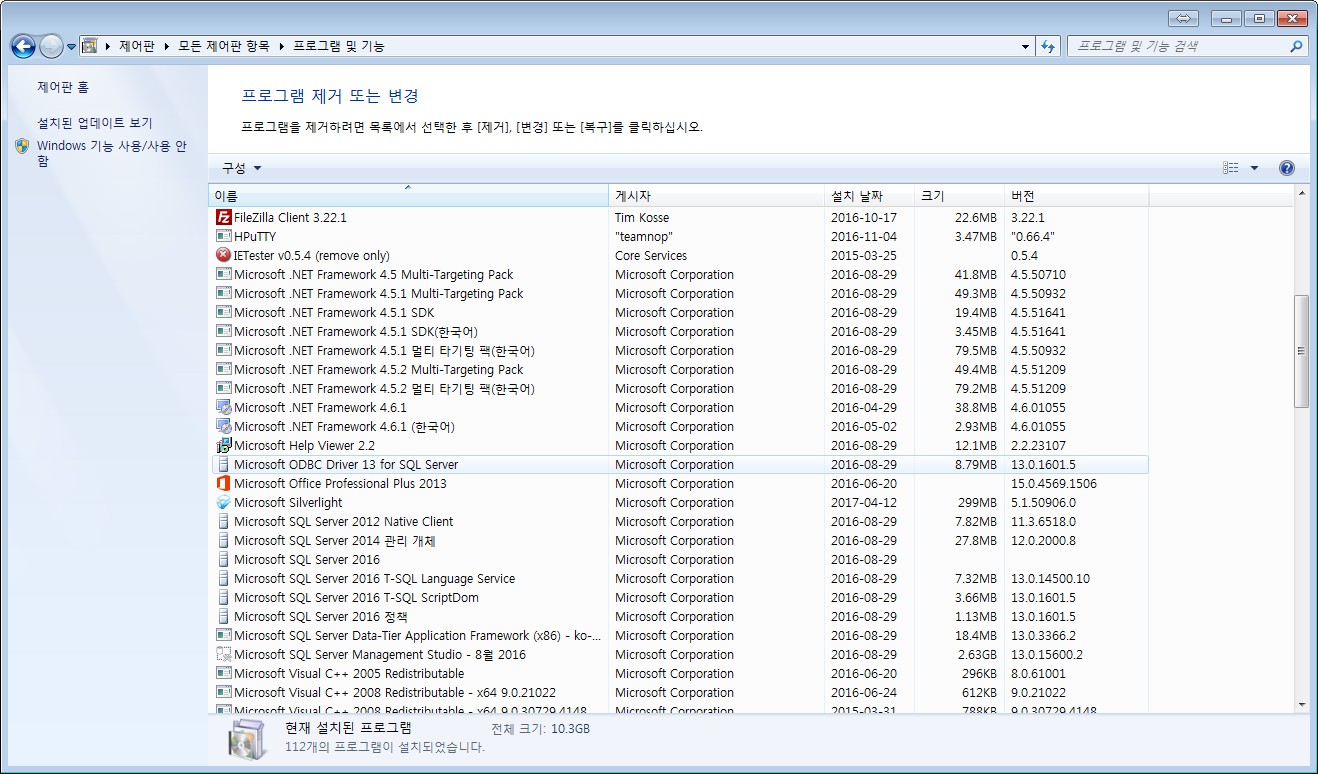Click the Microsoft Help Viewer 2.2 icon
This screenshot has height=774, width=1318.
pos(224,445)
